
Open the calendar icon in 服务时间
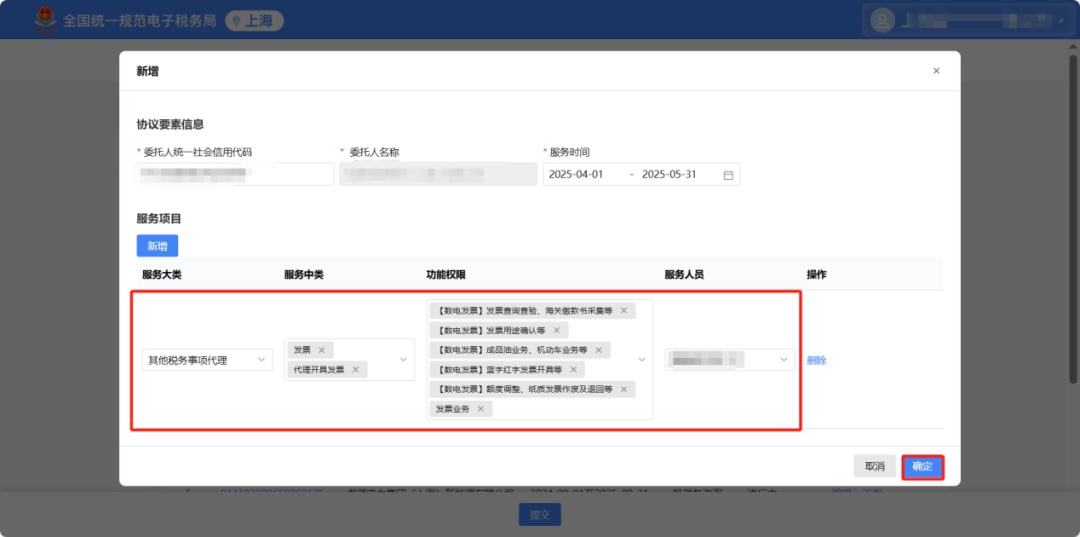[728, 175]
